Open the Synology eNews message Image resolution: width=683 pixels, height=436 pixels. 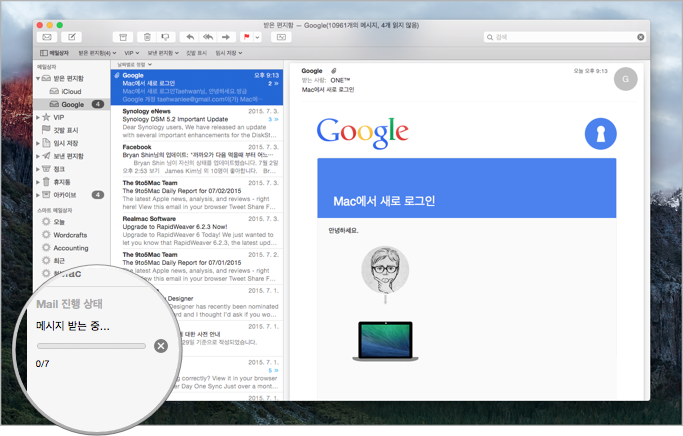pyautogui.click(x=197, y=123)
